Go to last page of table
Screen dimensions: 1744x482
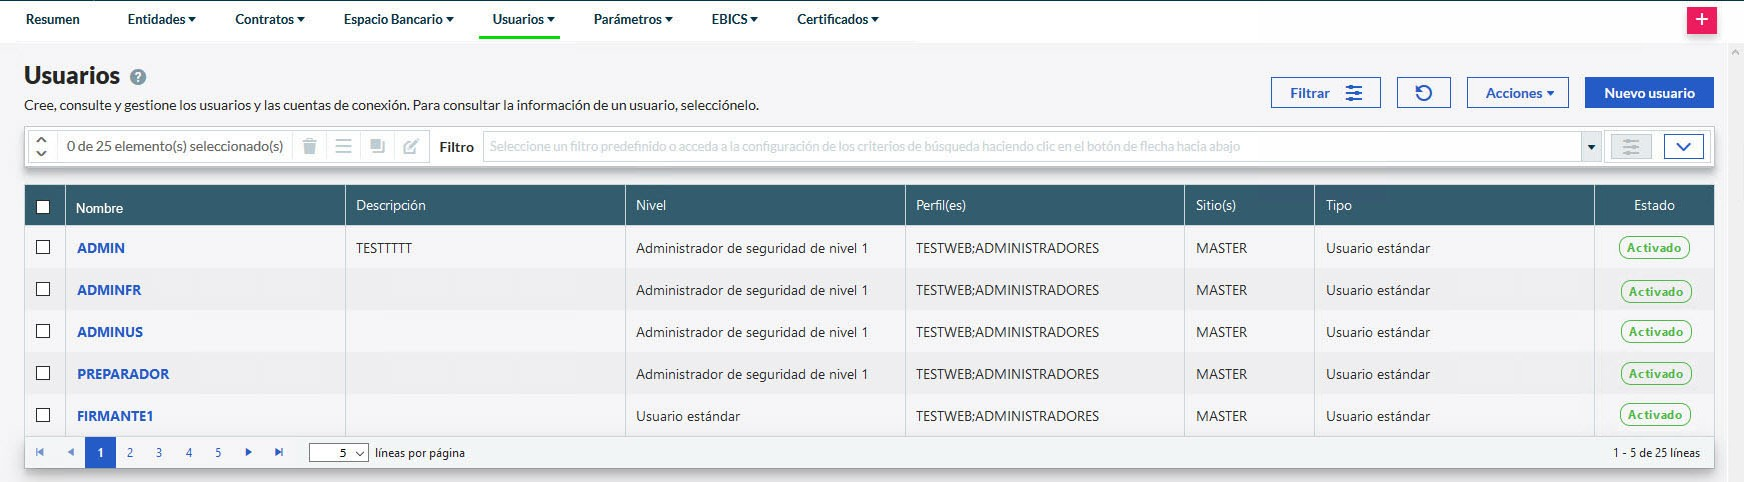[279, 453]
